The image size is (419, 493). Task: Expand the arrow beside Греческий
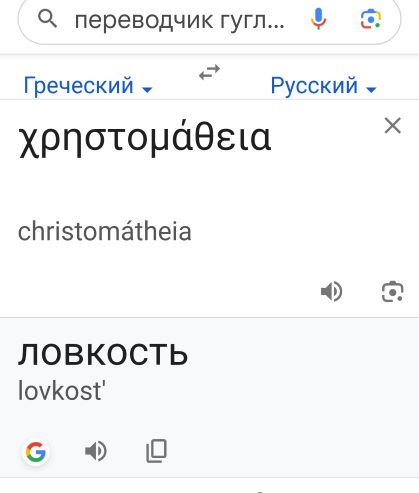coord(147,89)
